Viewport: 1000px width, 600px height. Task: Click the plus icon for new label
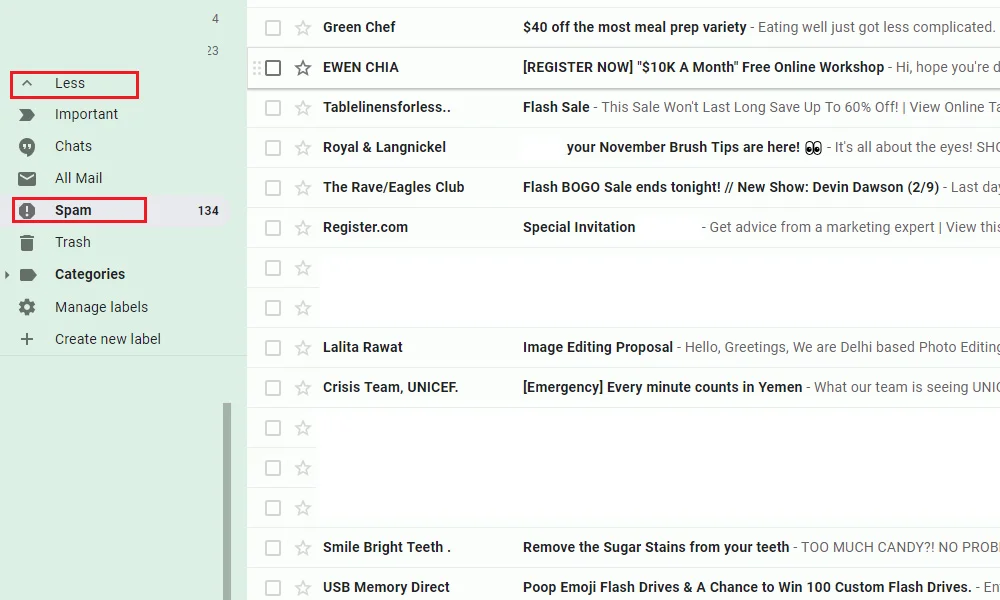[x=27, y=339]
